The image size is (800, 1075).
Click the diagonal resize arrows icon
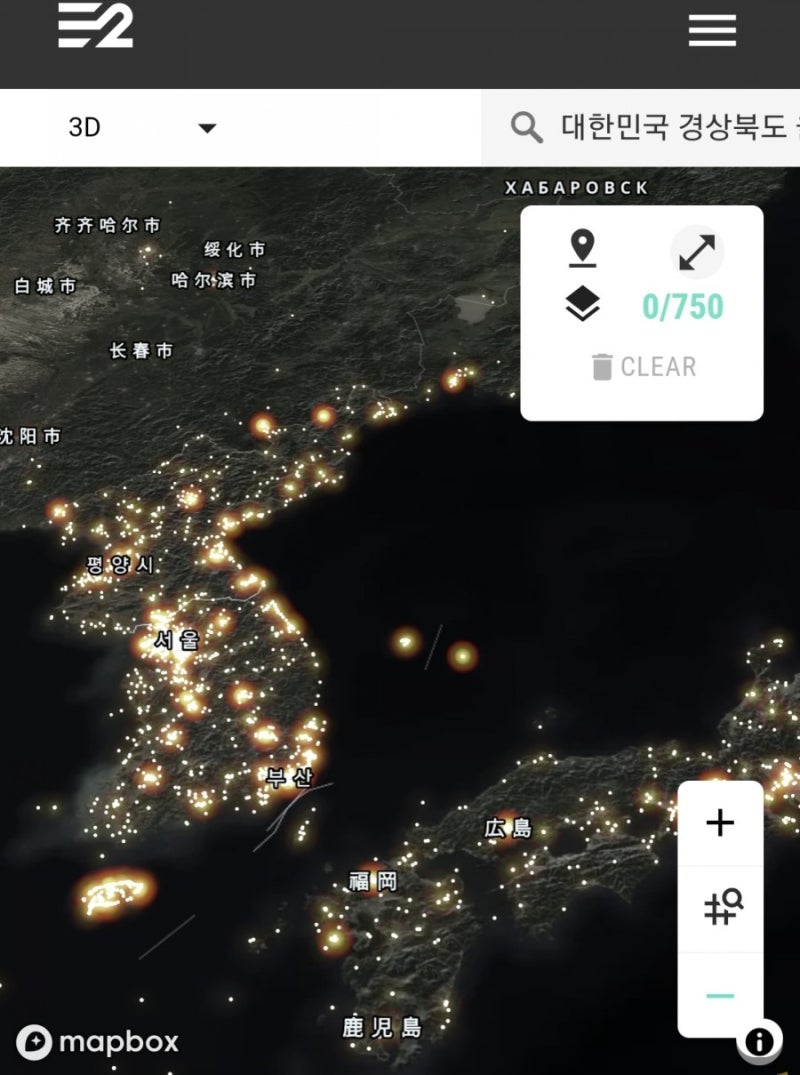pyautogui.click(x=697, y=252)
